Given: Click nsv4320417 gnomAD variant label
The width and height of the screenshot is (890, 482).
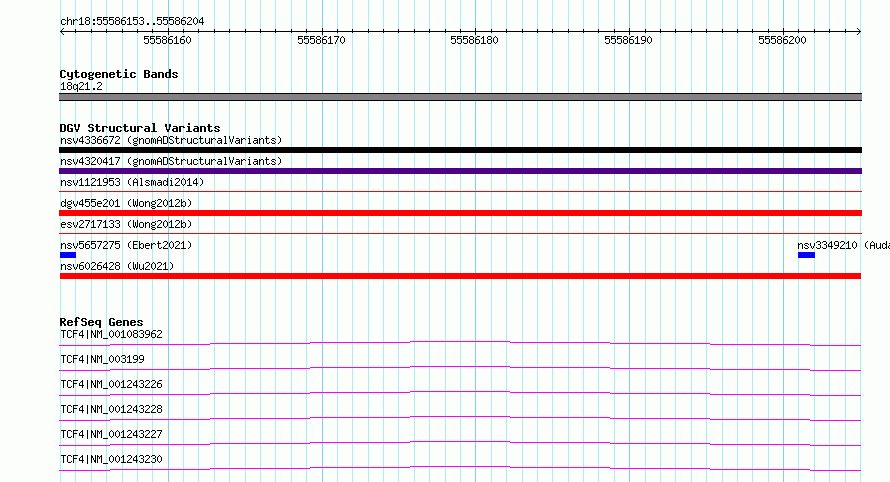Looking at the screenshot, I should [x=171, y=161].
